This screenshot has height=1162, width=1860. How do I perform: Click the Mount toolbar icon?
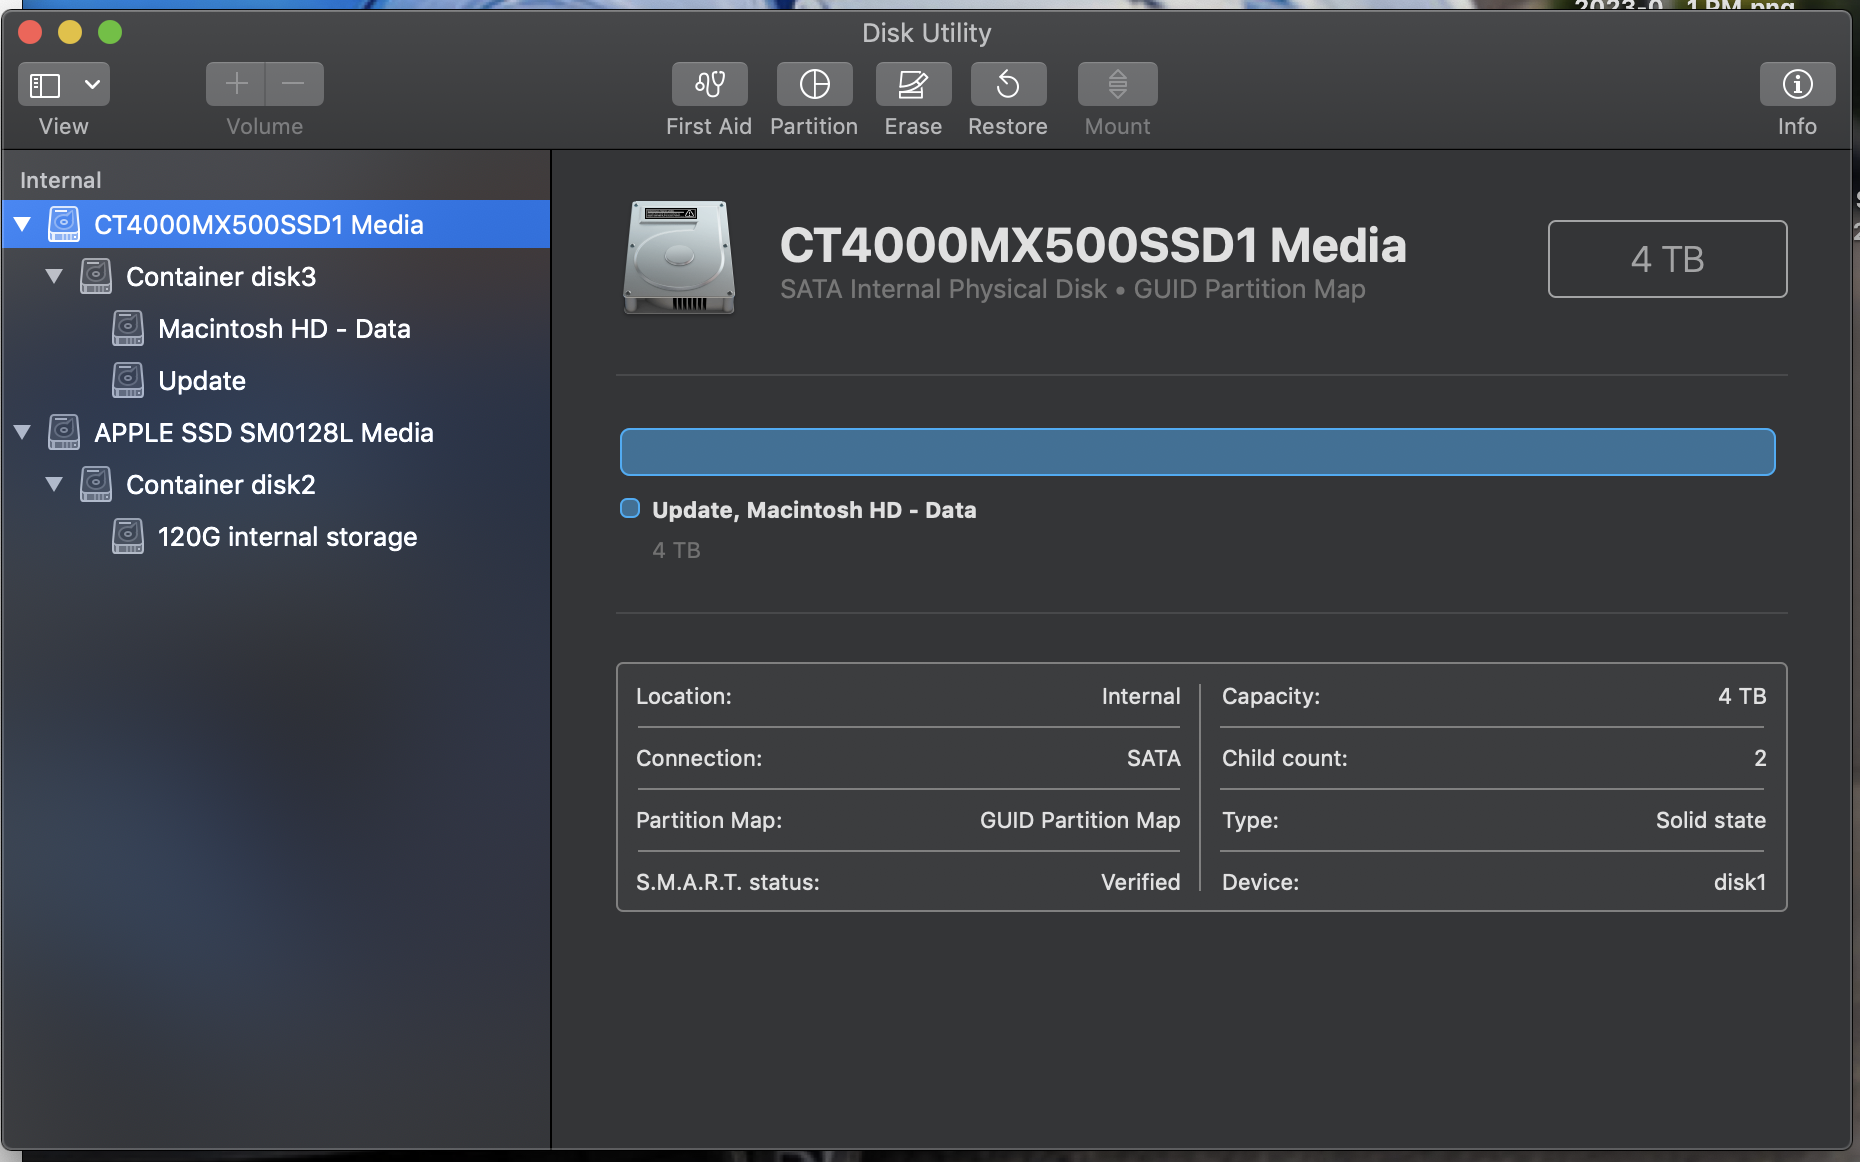tap(1117, 84)
